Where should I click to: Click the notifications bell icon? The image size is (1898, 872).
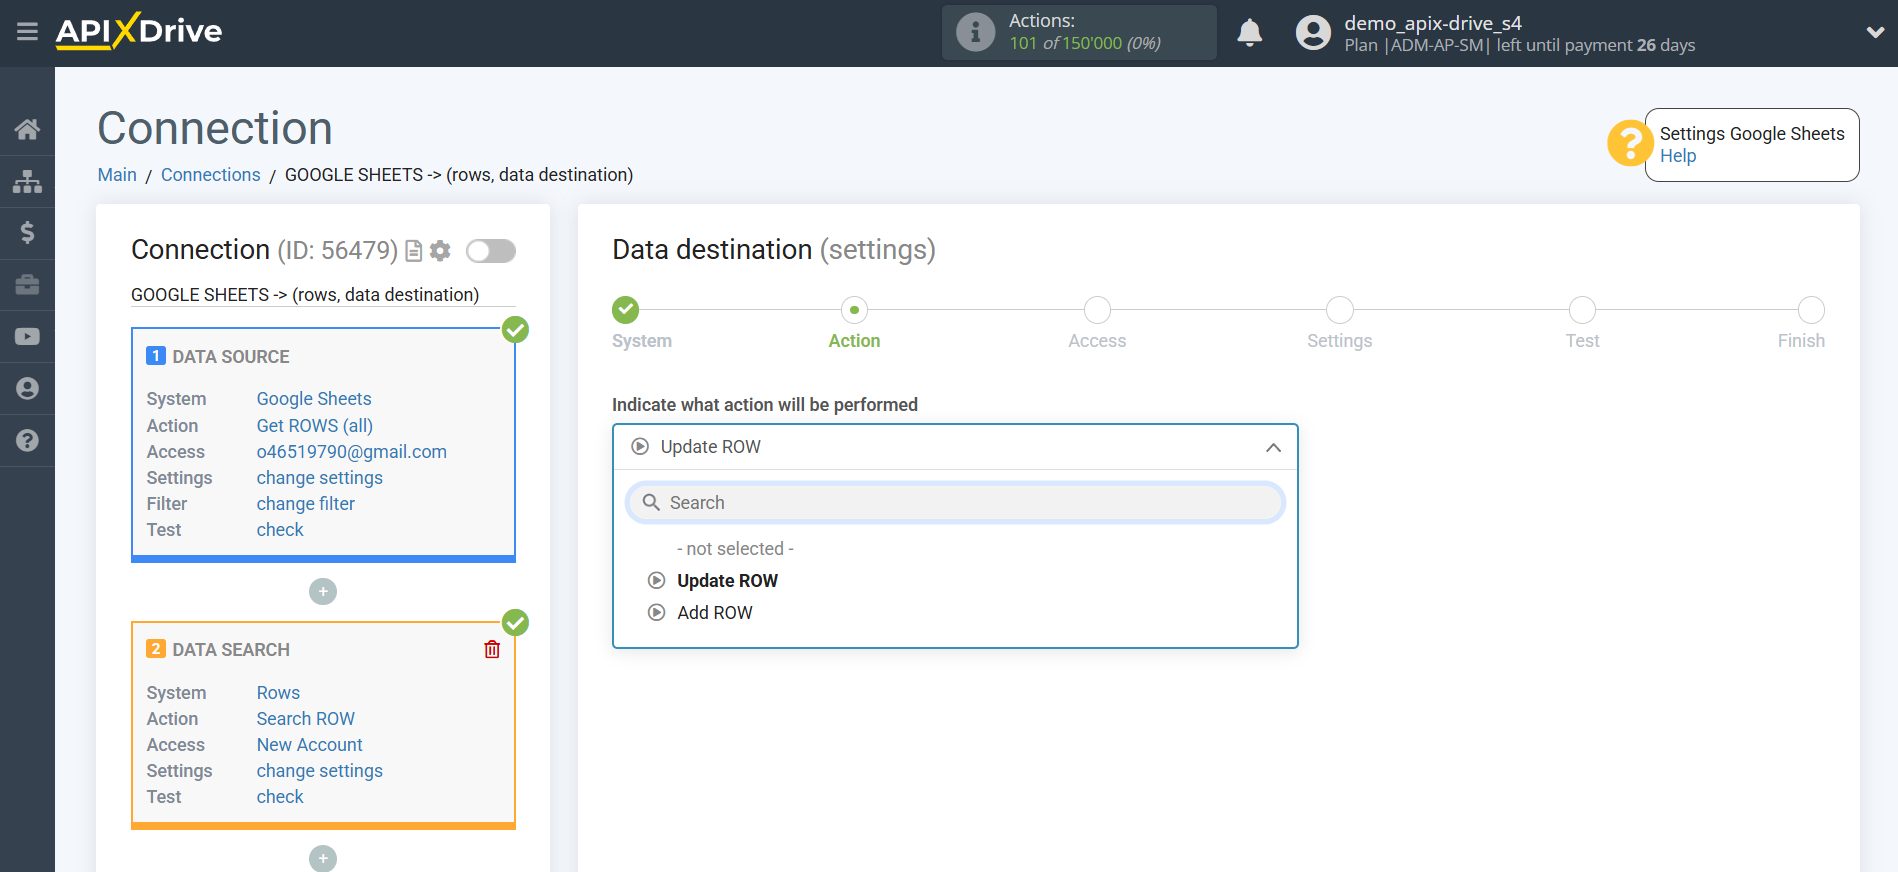tap(1249, 33)
